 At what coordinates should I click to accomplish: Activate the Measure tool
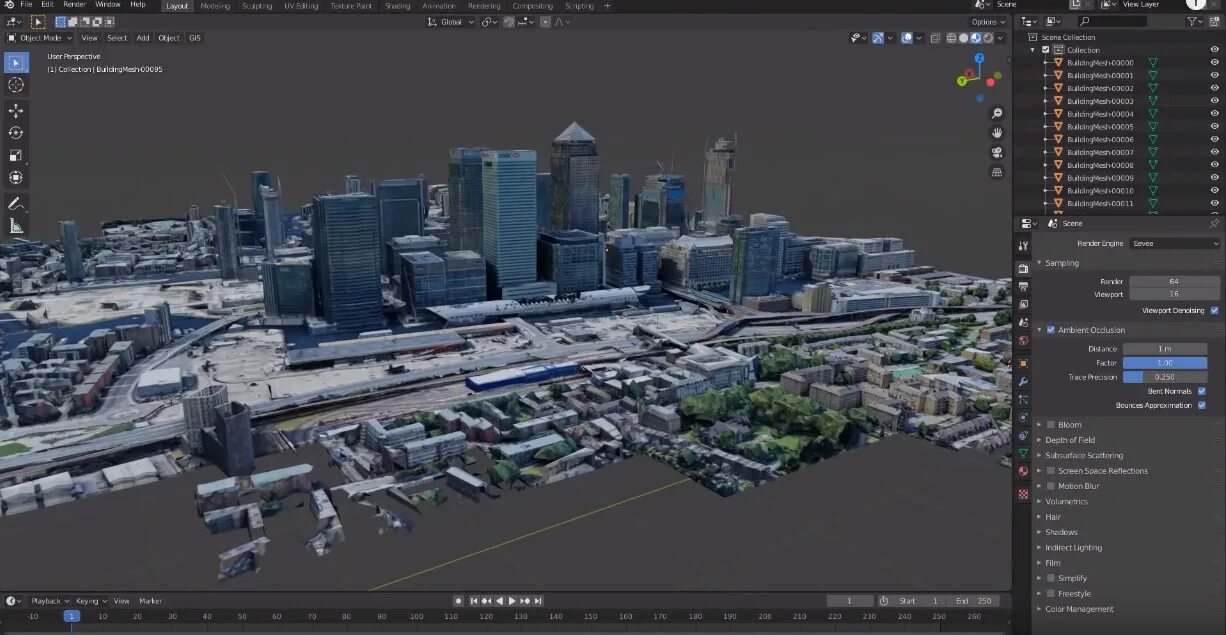(15, 225)
